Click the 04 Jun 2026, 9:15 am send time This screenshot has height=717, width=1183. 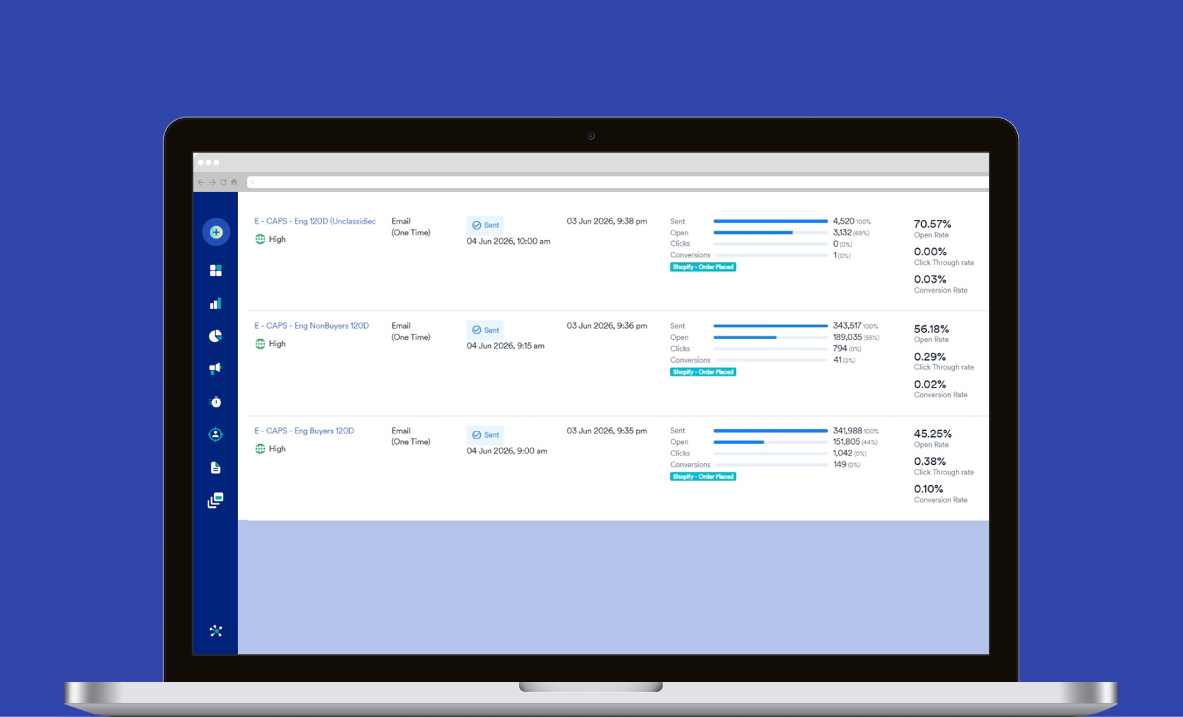pyautogui.click(x=505, y=346)
